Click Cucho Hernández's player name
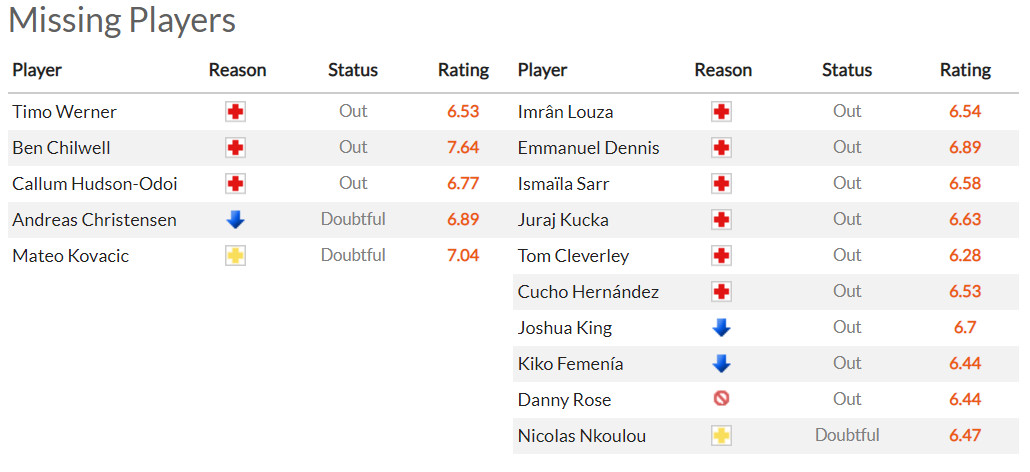Screen dimensions: 1030x472 point(588,292)
